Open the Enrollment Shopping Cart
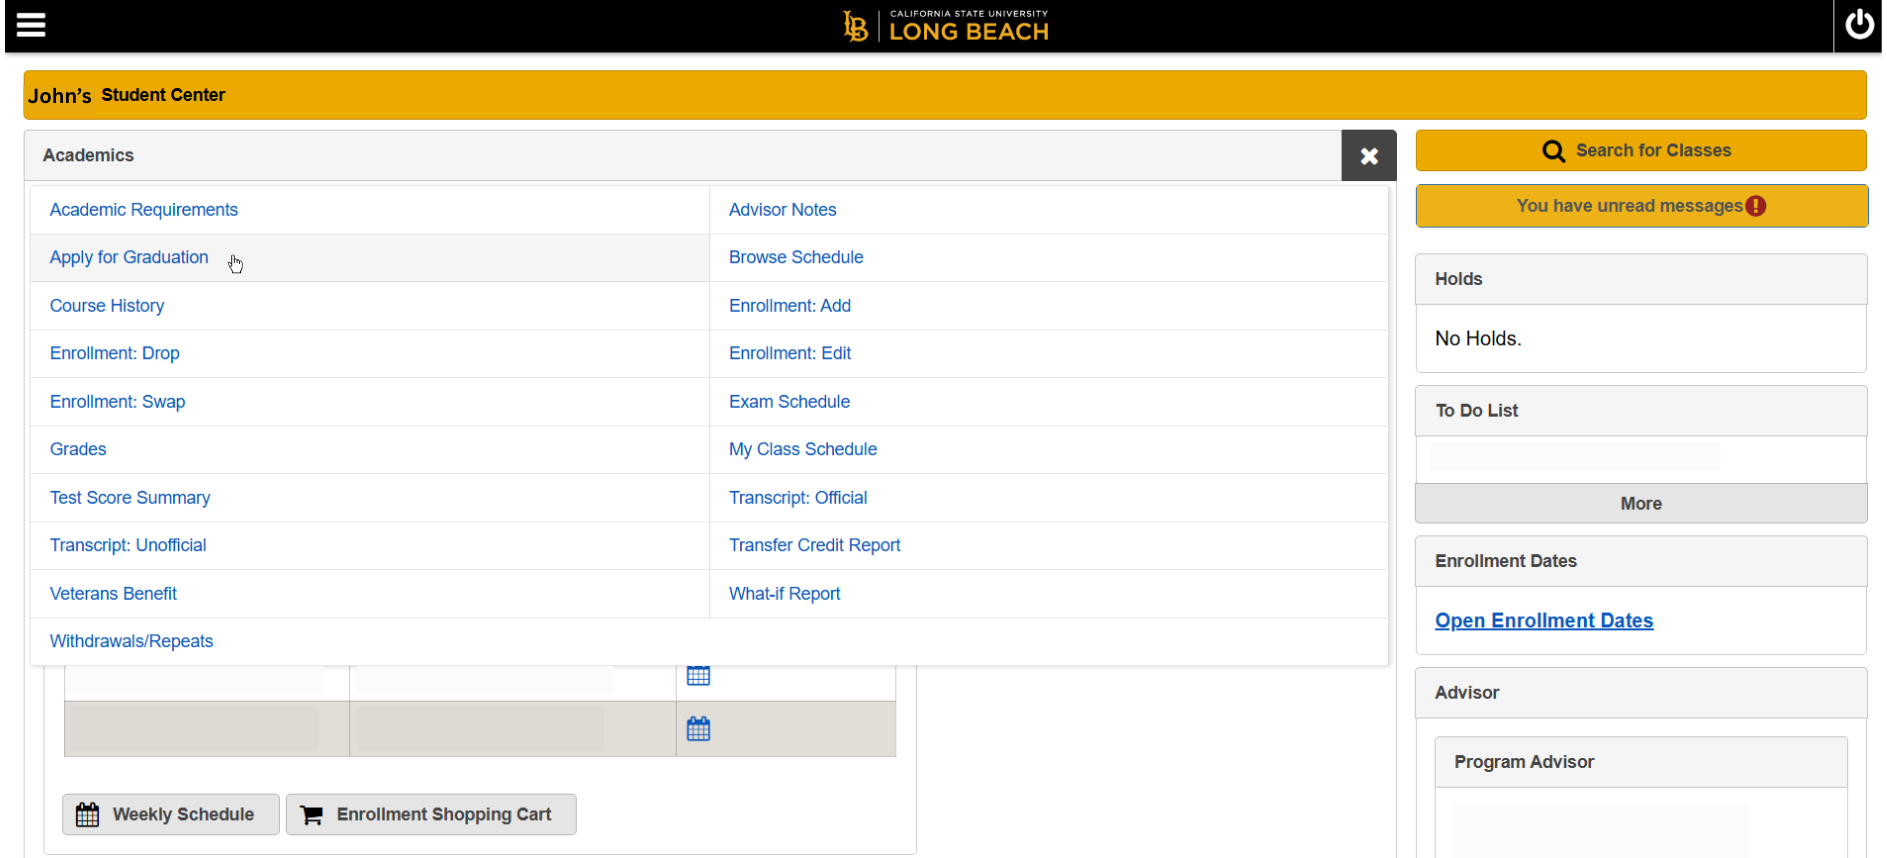 click(x=431, y=814)
